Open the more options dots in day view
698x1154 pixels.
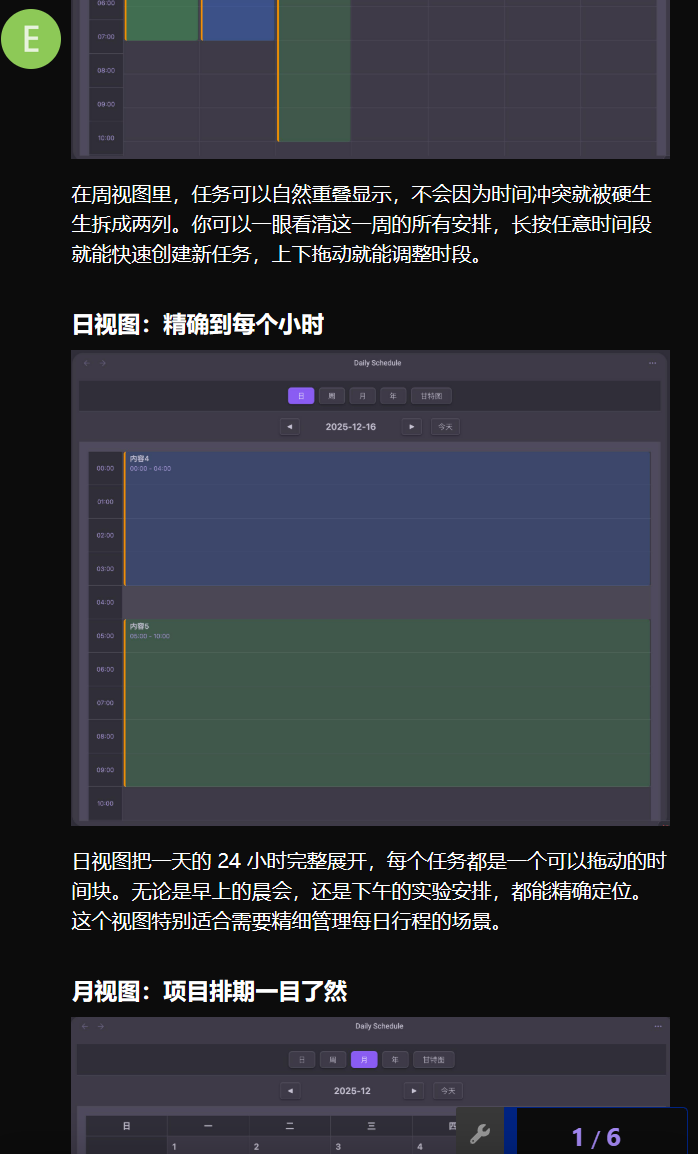tap(653, 363)
